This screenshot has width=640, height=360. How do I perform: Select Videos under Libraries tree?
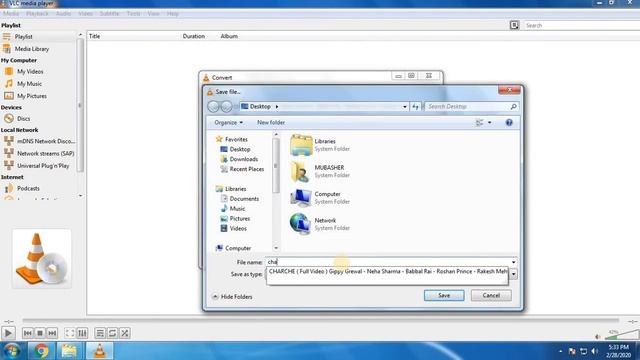pos(238,229)
